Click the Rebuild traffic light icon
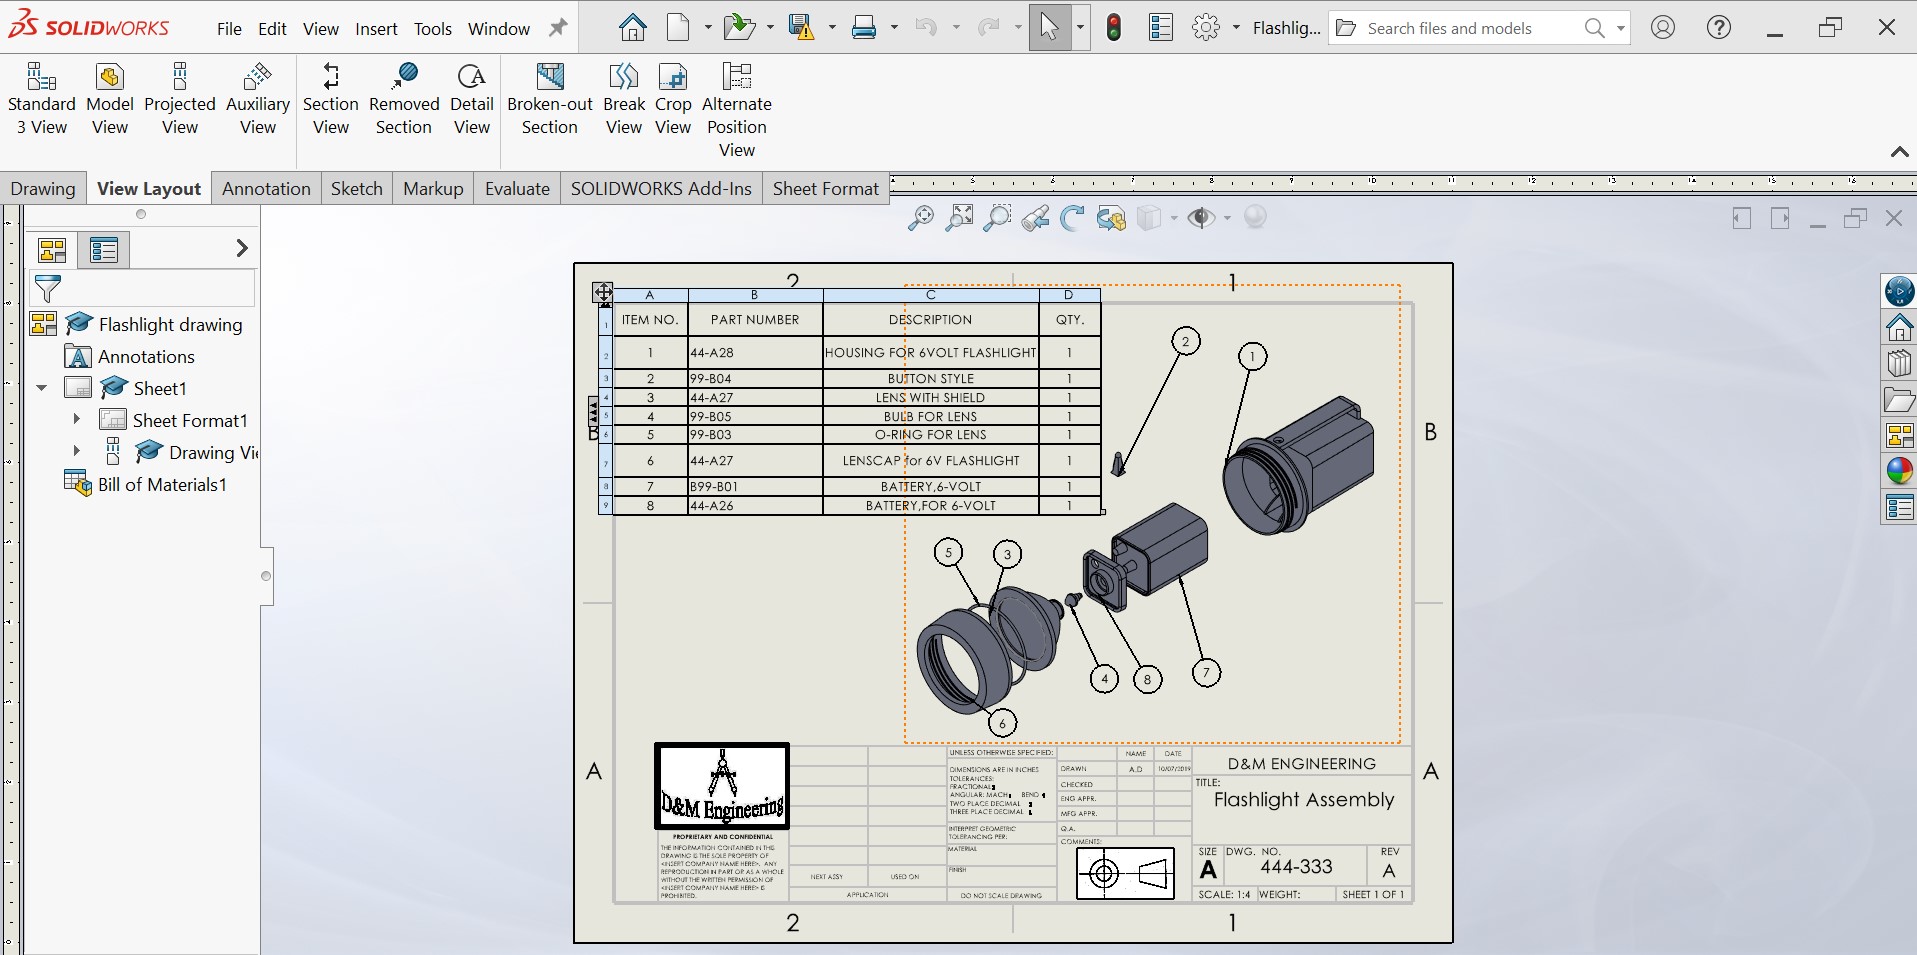 (1114, 28)
